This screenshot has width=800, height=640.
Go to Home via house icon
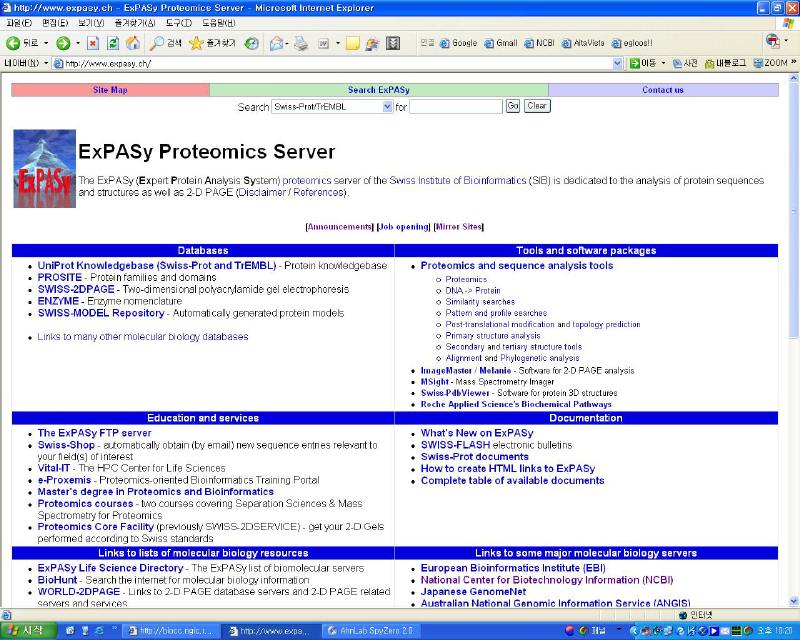click(x=133, y=43)
